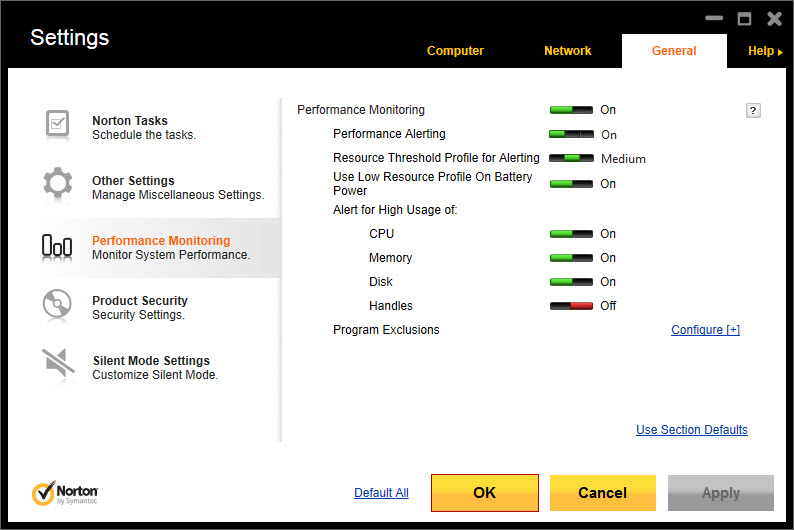Toggle Performance Monitoring switch
This screenshot has width=794, height=530.
571,110
